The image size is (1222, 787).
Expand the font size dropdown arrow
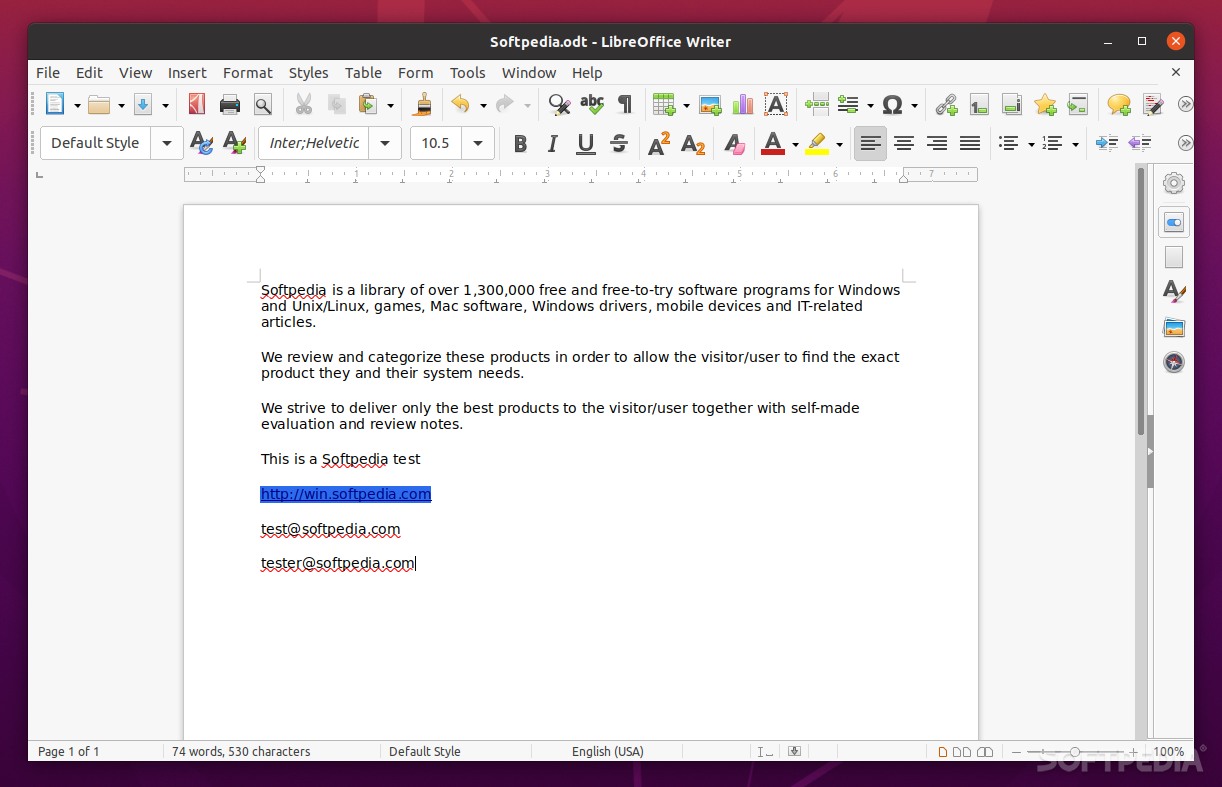(478, 143)
